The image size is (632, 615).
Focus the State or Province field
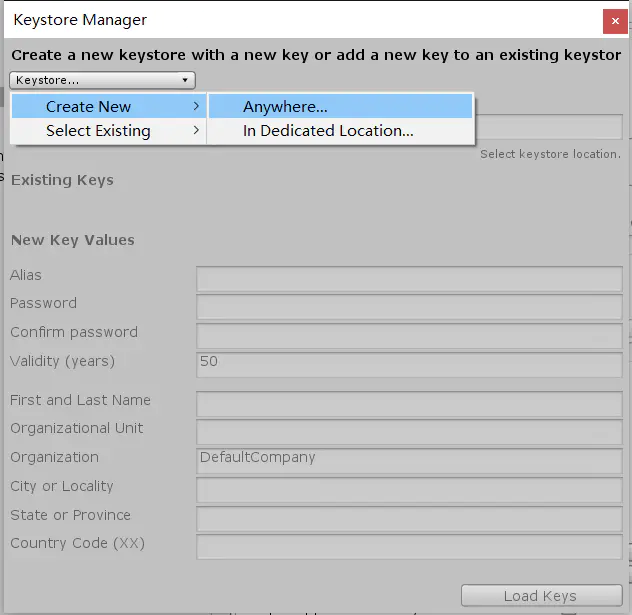coord(409,519)
